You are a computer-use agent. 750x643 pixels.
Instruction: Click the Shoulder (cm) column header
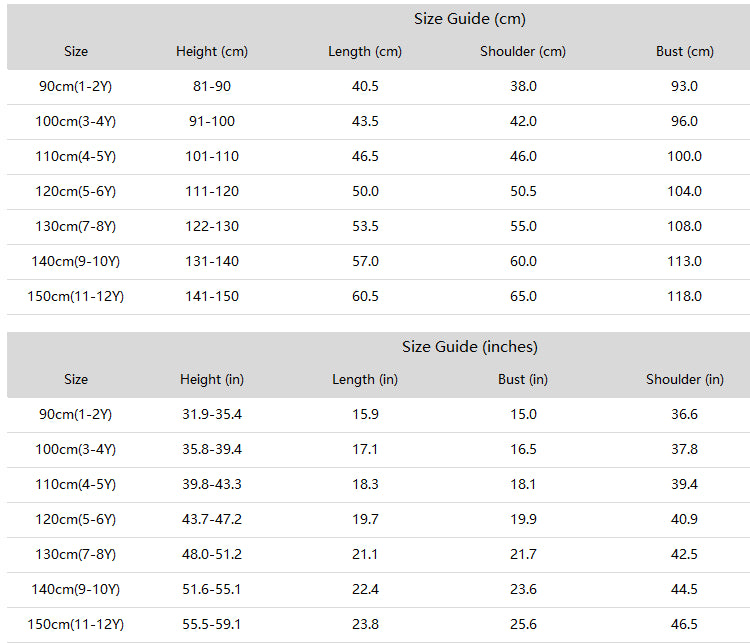click(523, 51)
